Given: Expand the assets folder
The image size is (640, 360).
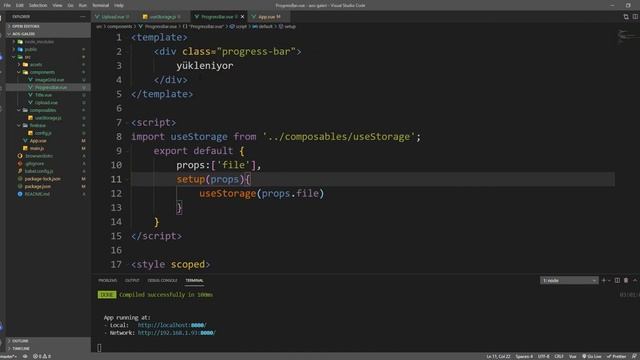Looking at the screenshot, I should [x=36, y=64].
